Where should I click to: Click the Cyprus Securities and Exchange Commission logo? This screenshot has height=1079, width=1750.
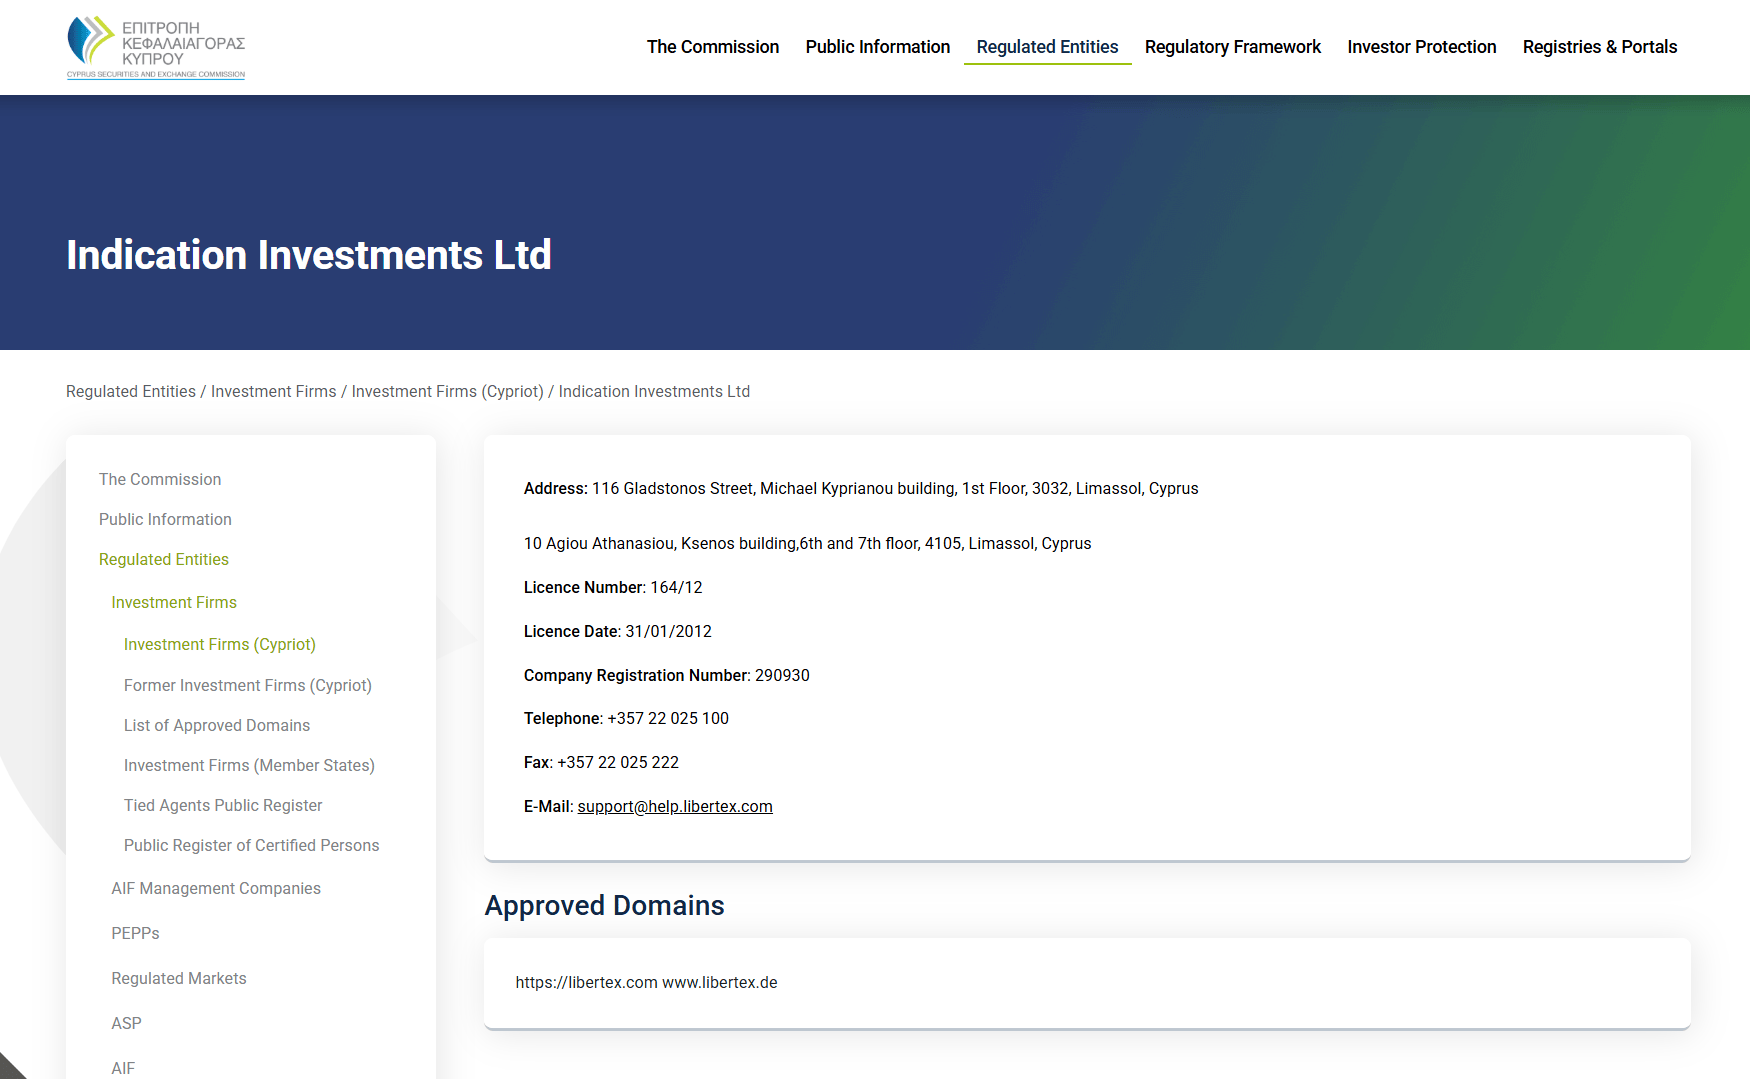coord(156,47)
